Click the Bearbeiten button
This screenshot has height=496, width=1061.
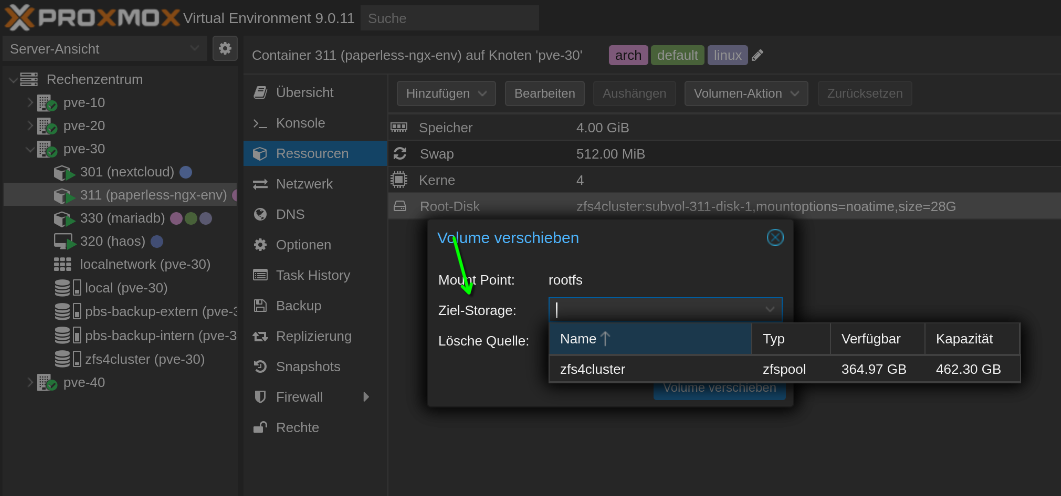pyautogui.click(x=545, y=93)
